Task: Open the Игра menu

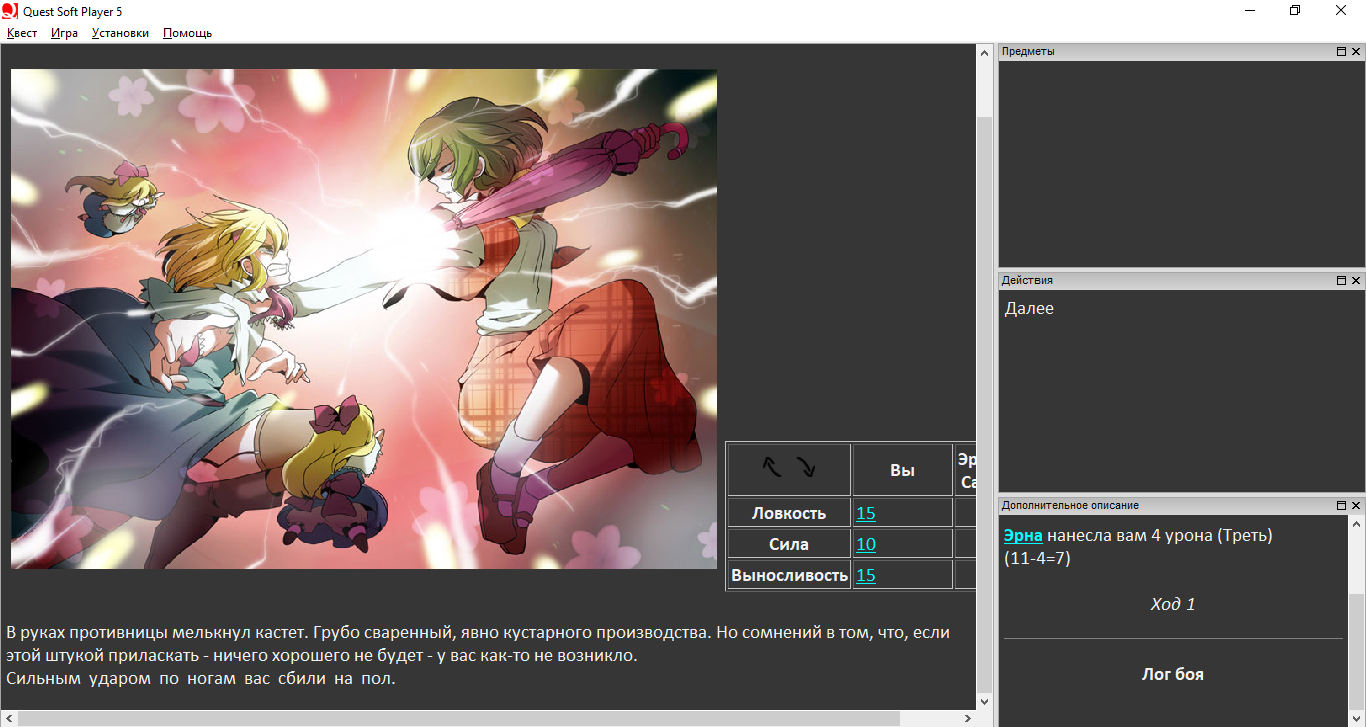Action: (x=64, y=33)
